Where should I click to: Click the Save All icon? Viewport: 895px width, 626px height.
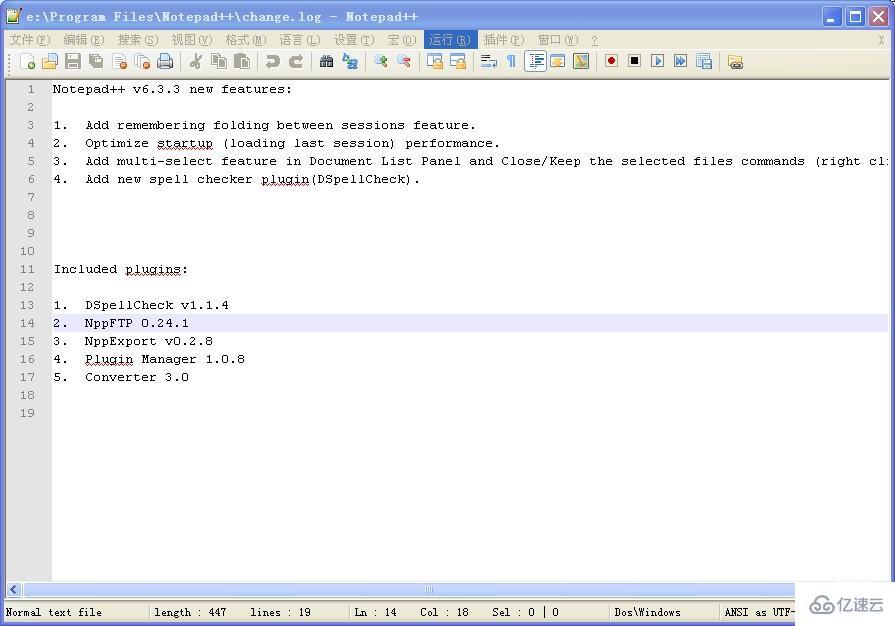click(x=96, y=62)
